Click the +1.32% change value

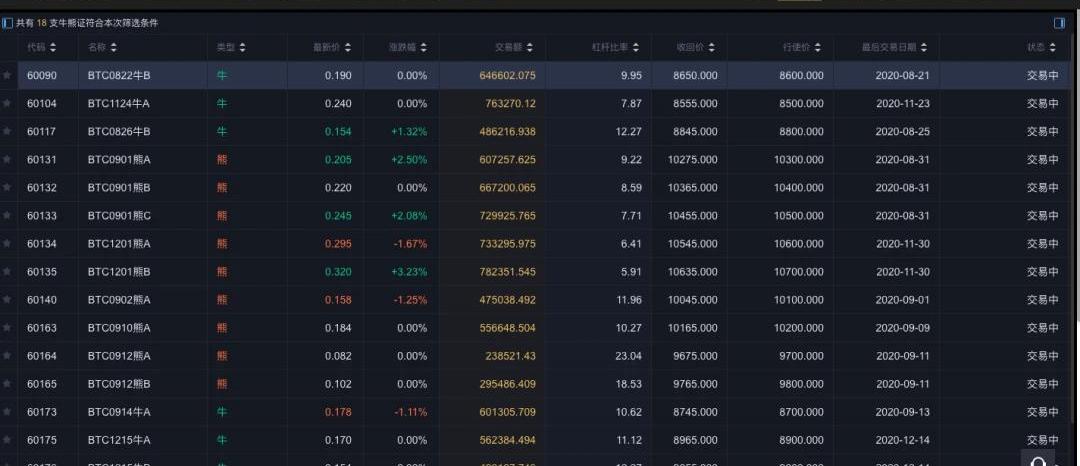click(x=409, y=131)
